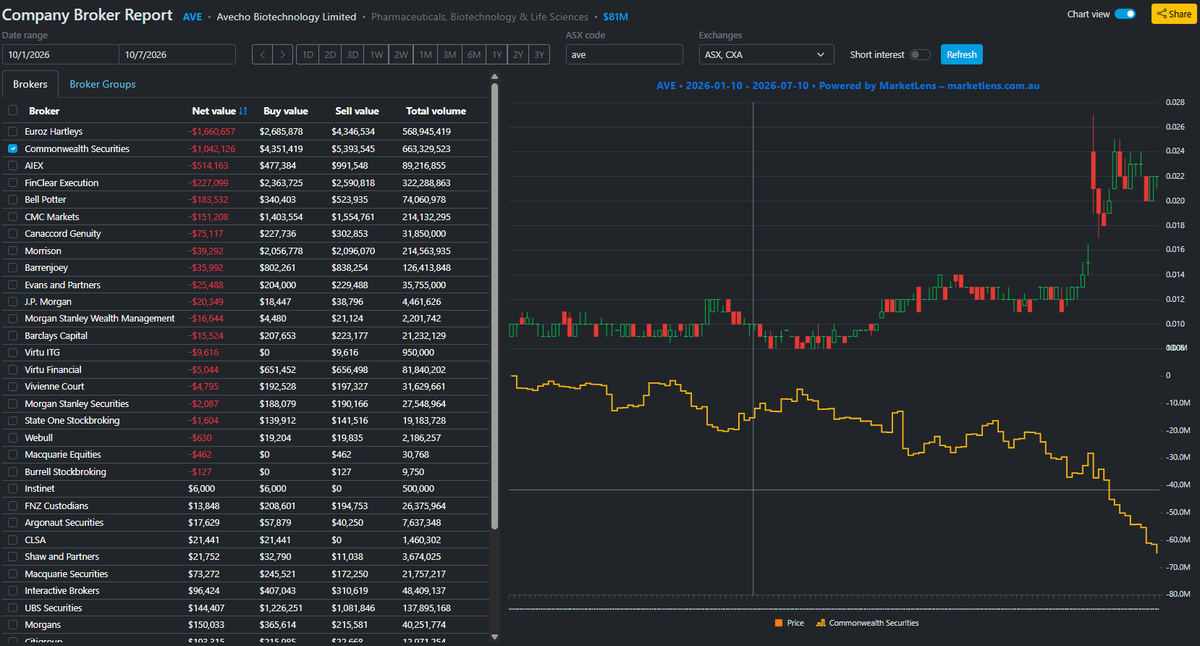Click the broker table vertical scrollbar

point(495,305)
